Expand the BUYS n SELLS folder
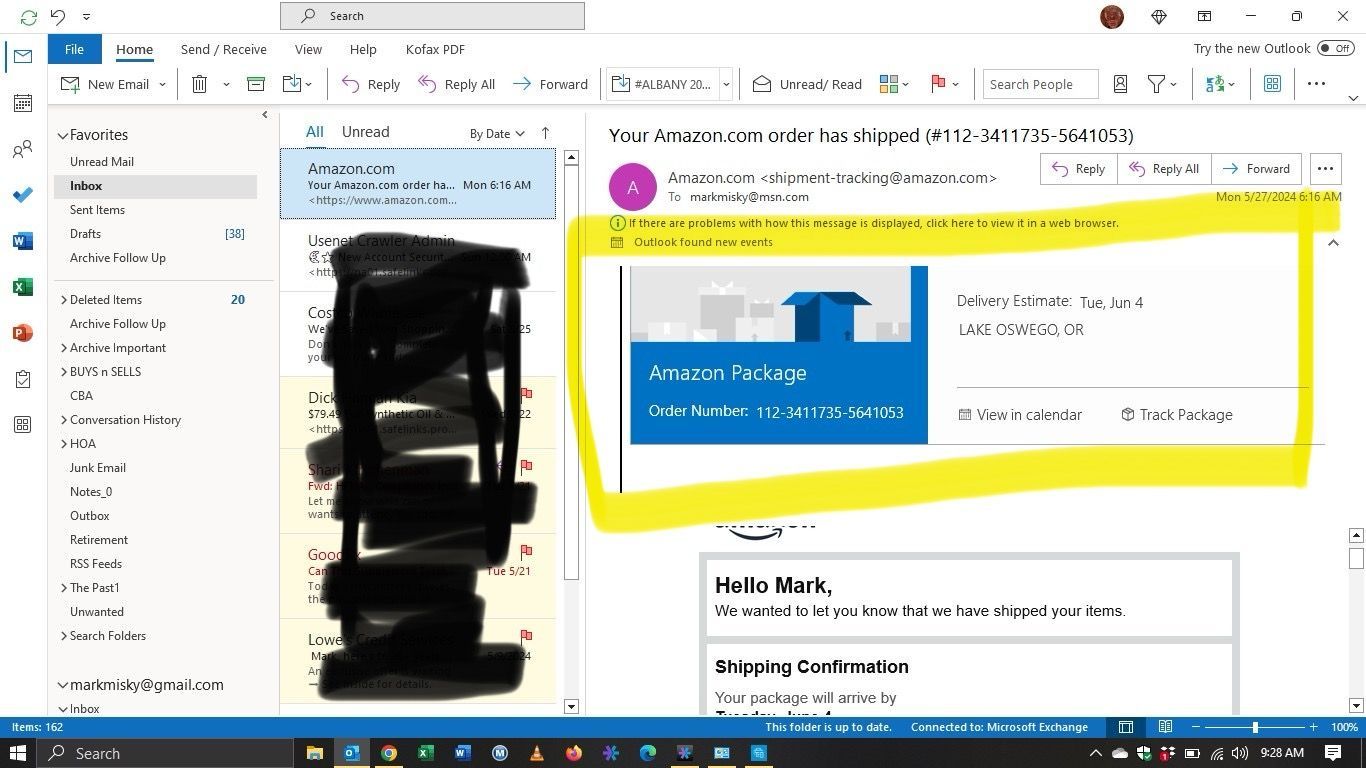 pyautogui.click(x=64, y=372)
